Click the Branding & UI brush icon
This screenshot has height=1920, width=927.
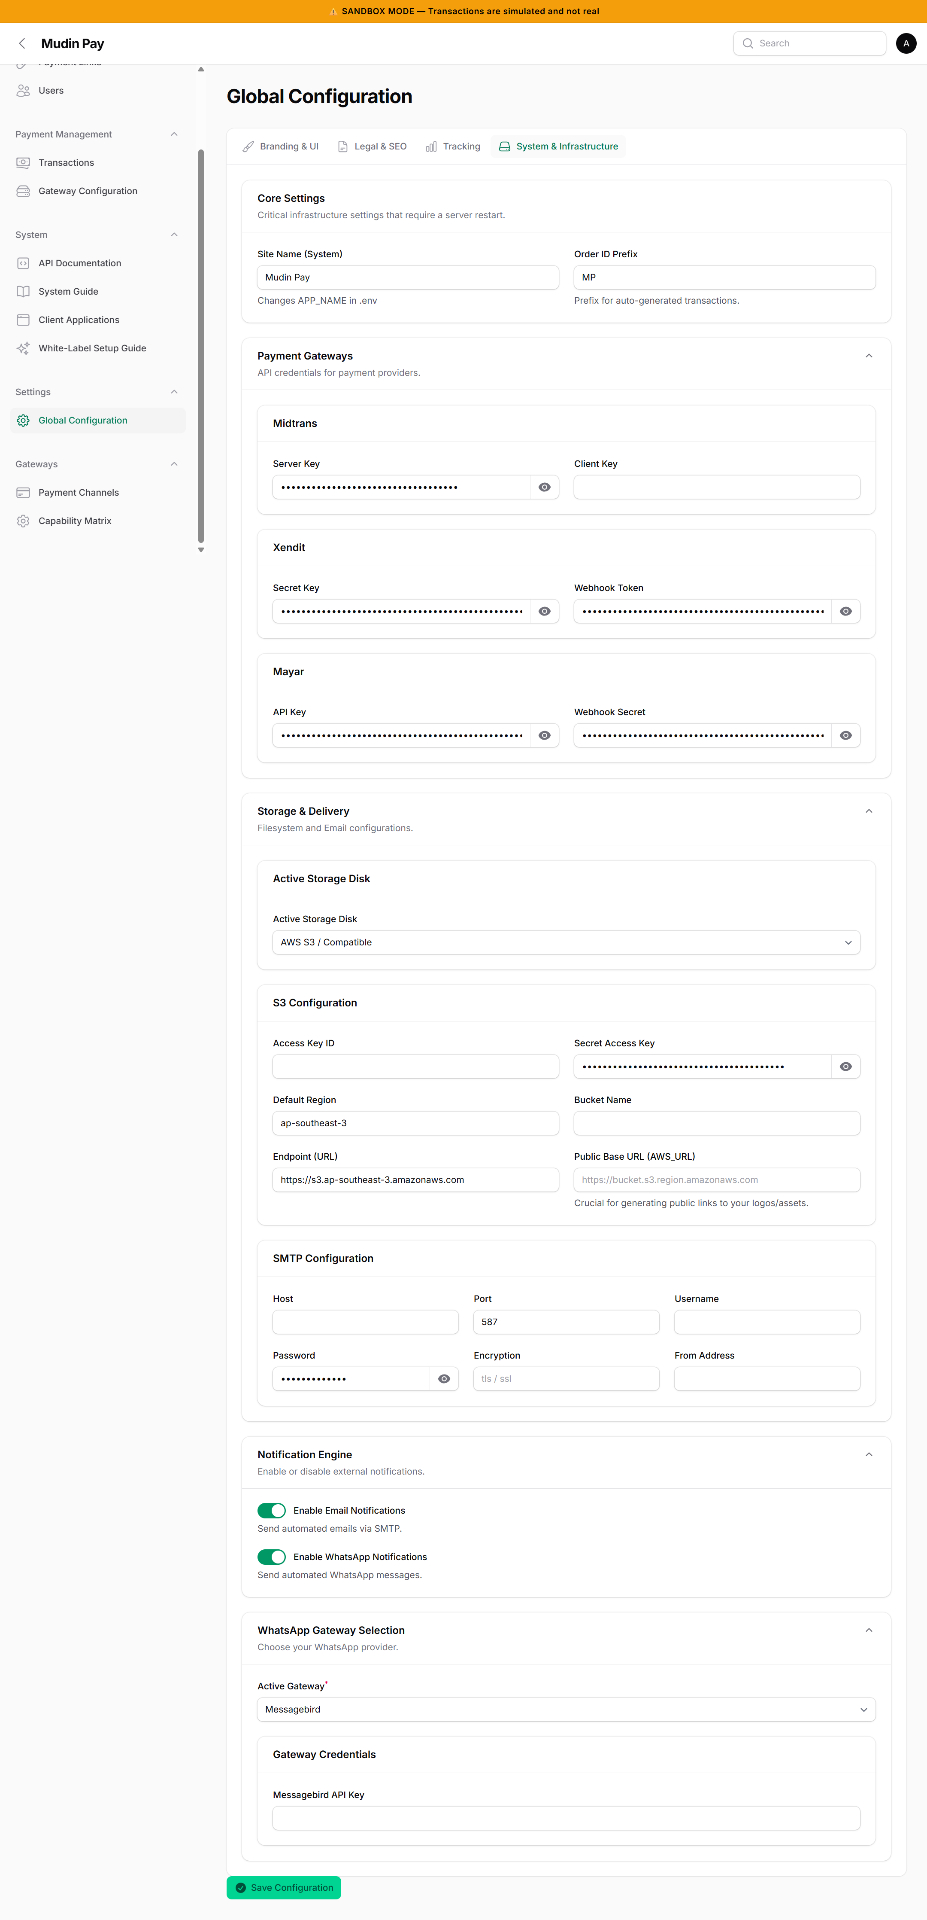[248, 146]
